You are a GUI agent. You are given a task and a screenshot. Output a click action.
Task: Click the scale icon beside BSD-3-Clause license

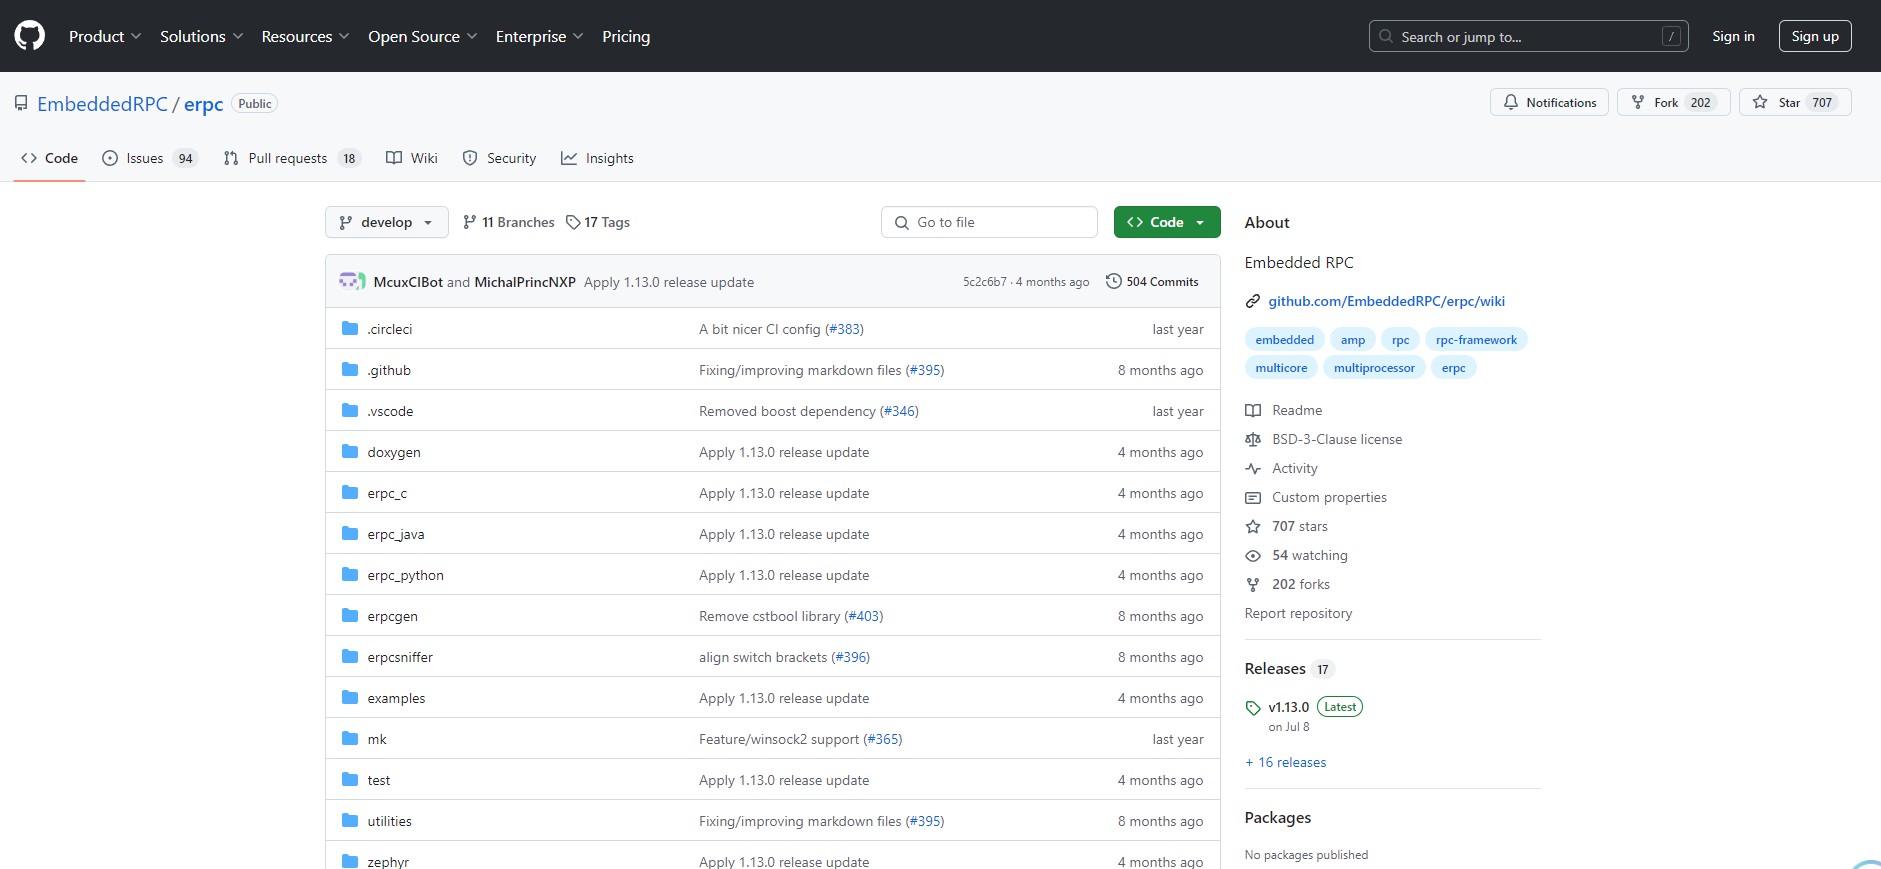pos(1253,439)
